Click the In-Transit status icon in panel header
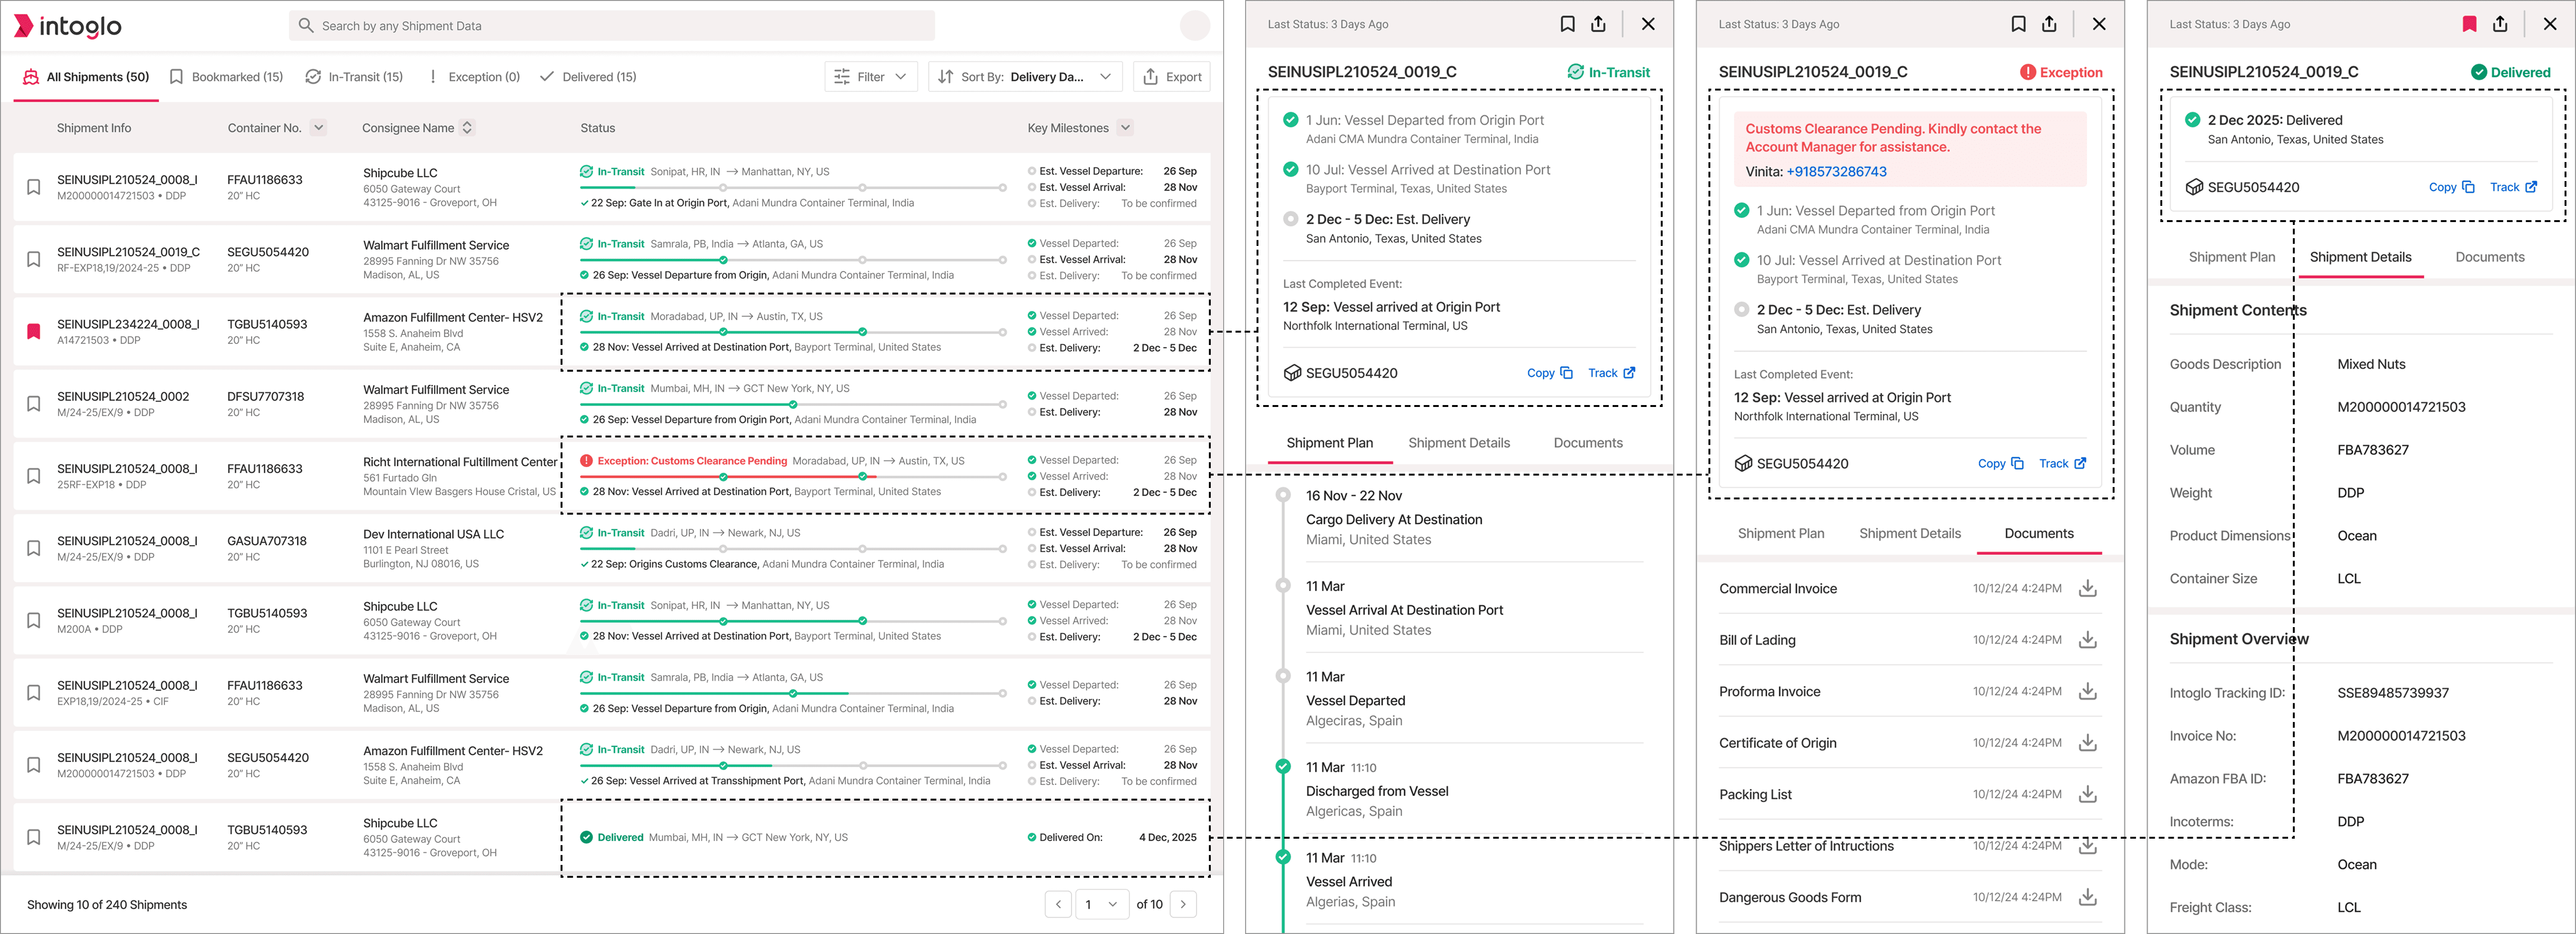This screenshot has height=934, width=2576. click(x=1575, y=72)
